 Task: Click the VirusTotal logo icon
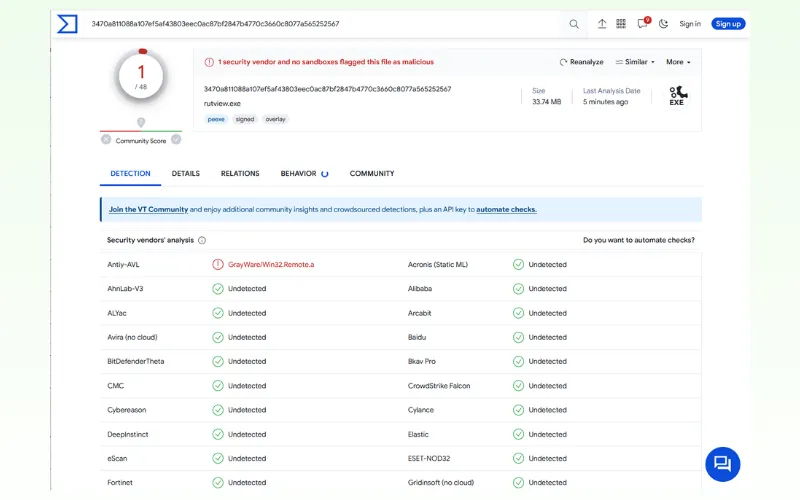click(x=67, y=24)
